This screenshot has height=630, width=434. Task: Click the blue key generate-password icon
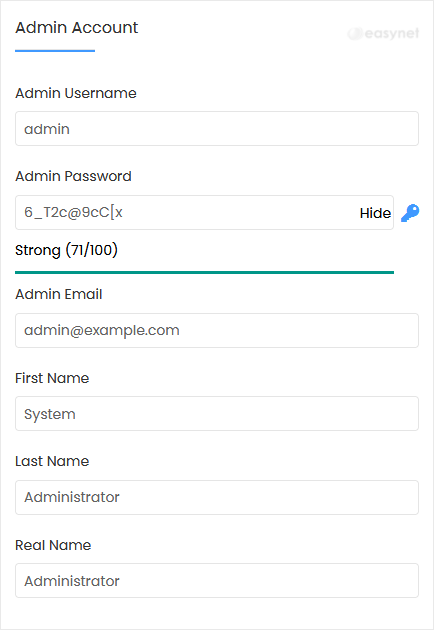410,213
